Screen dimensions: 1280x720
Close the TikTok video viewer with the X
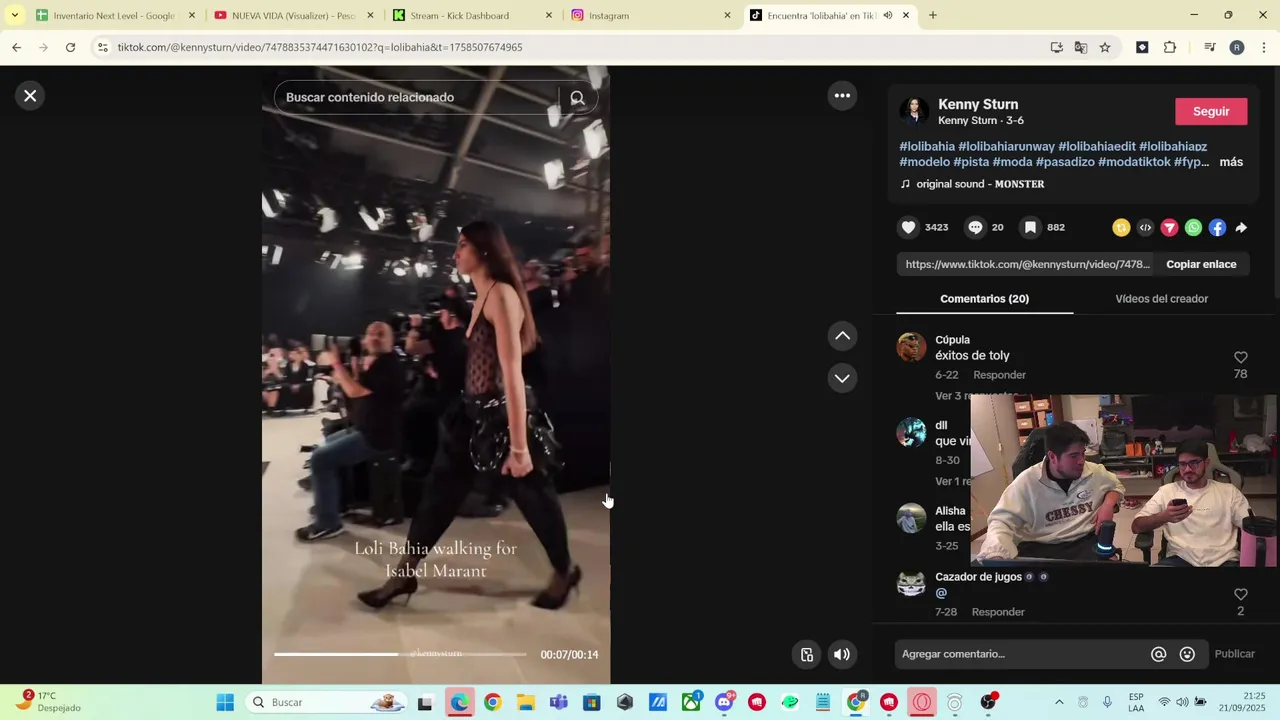[30, 96]
